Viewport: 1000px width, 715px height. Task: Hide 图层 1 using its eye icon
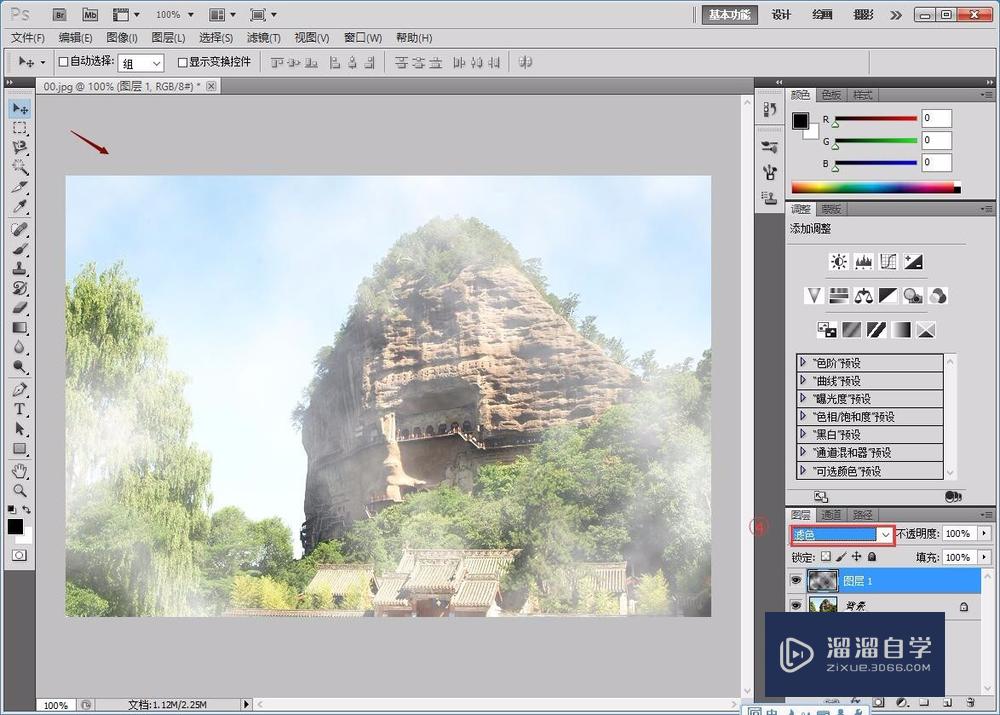(796, 580)
